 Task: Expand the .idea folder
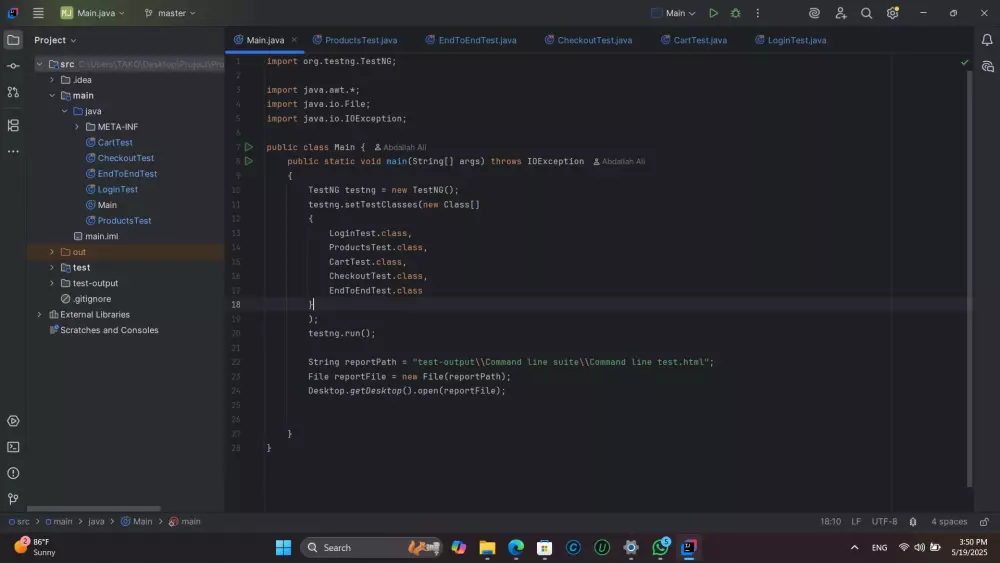[x=52, y=80]
